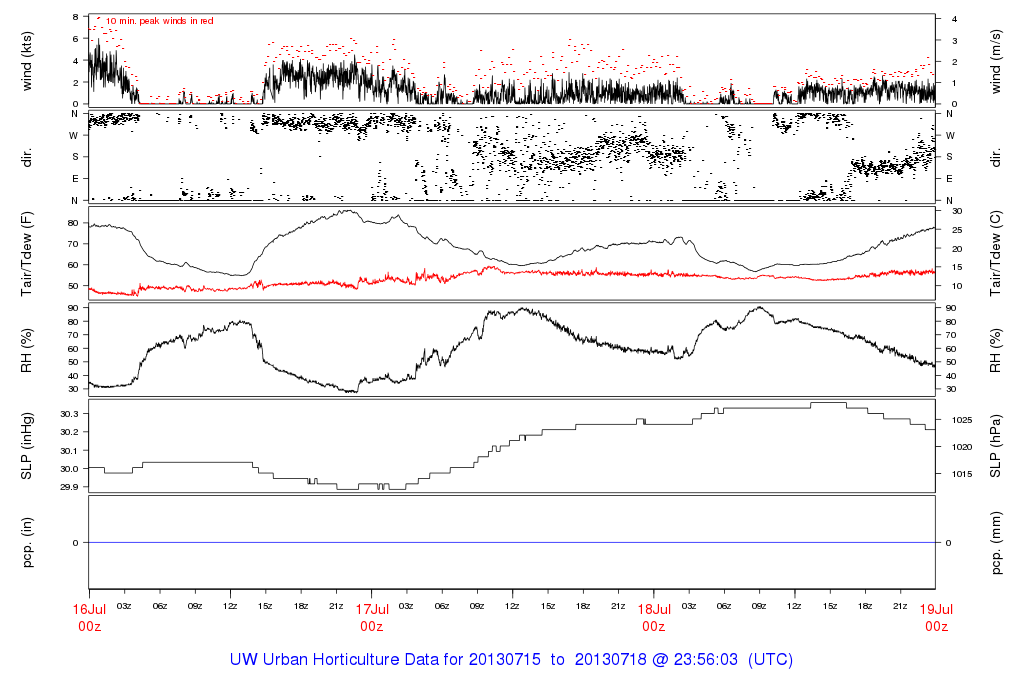Screen dimensions: 1024x700
Task: Select the '29.9' SLP tick value
Action: [69, 487]
